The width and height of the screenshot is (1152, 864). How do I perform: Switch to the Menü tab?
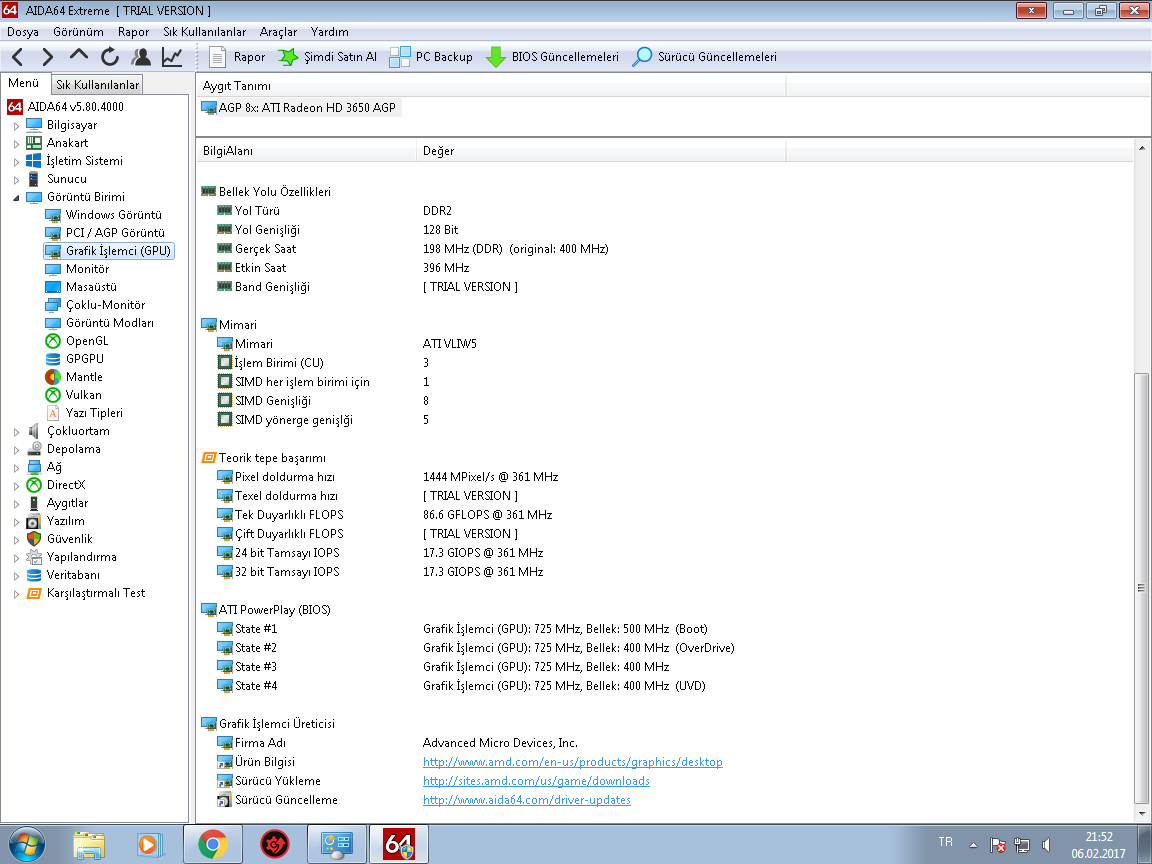[x=24, y=83]
